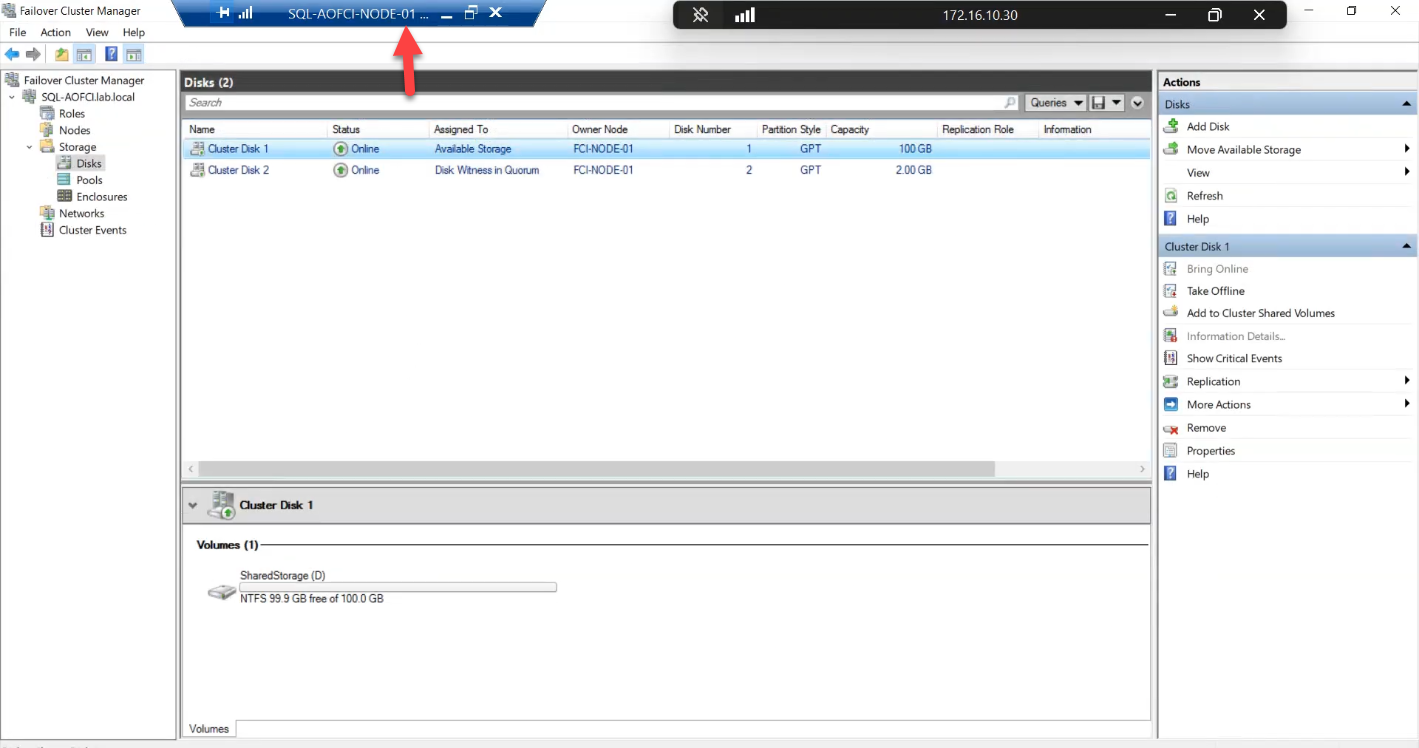Open Pools under Storage

[x=89, y=180]
